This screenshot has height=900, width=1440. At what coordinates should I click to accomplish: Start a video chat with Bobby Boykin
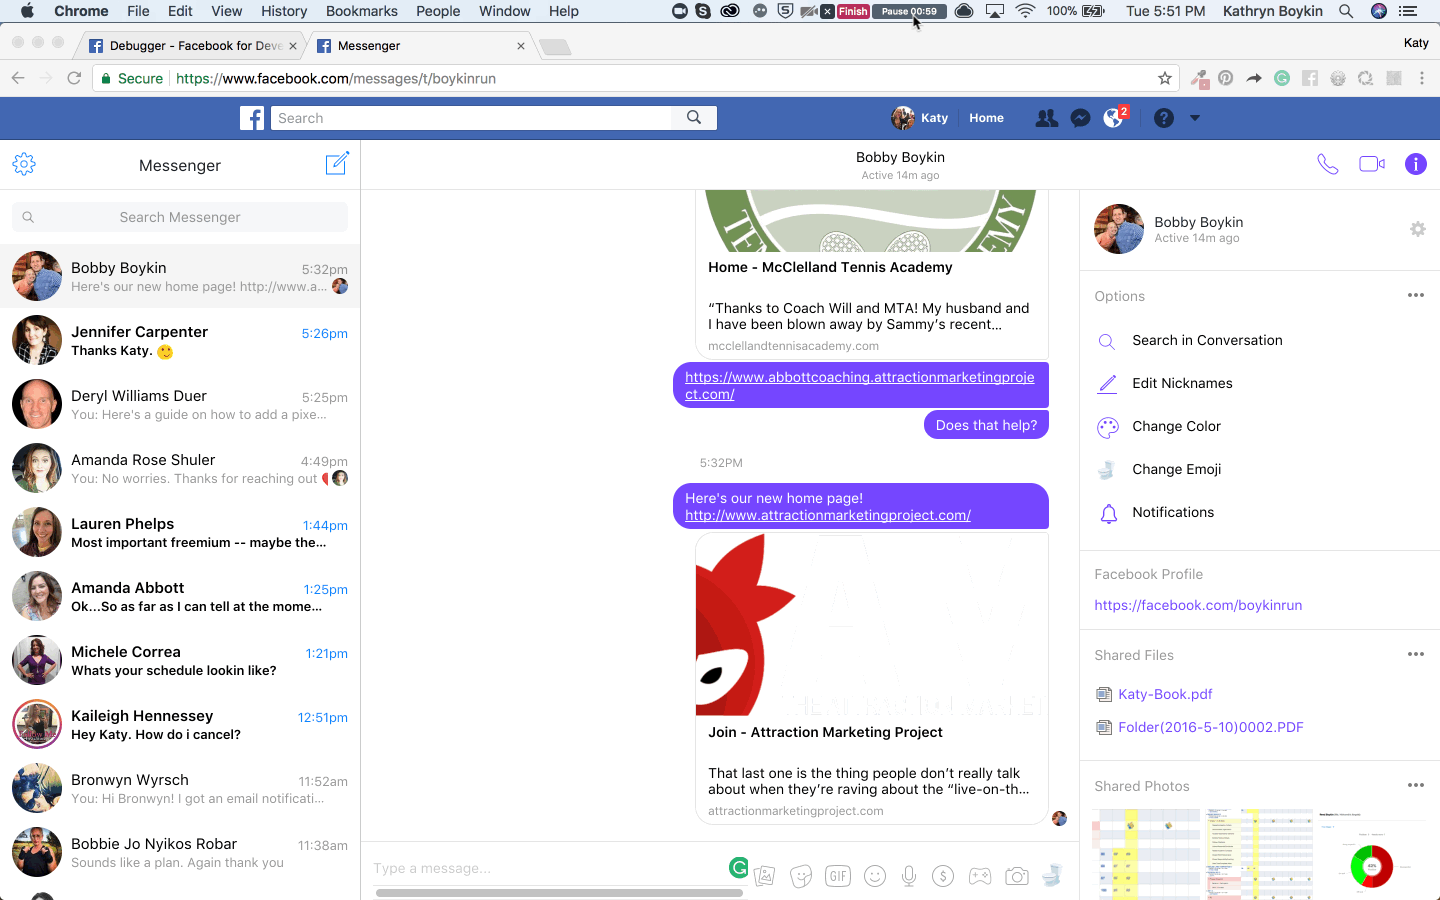coord(1372,164)
